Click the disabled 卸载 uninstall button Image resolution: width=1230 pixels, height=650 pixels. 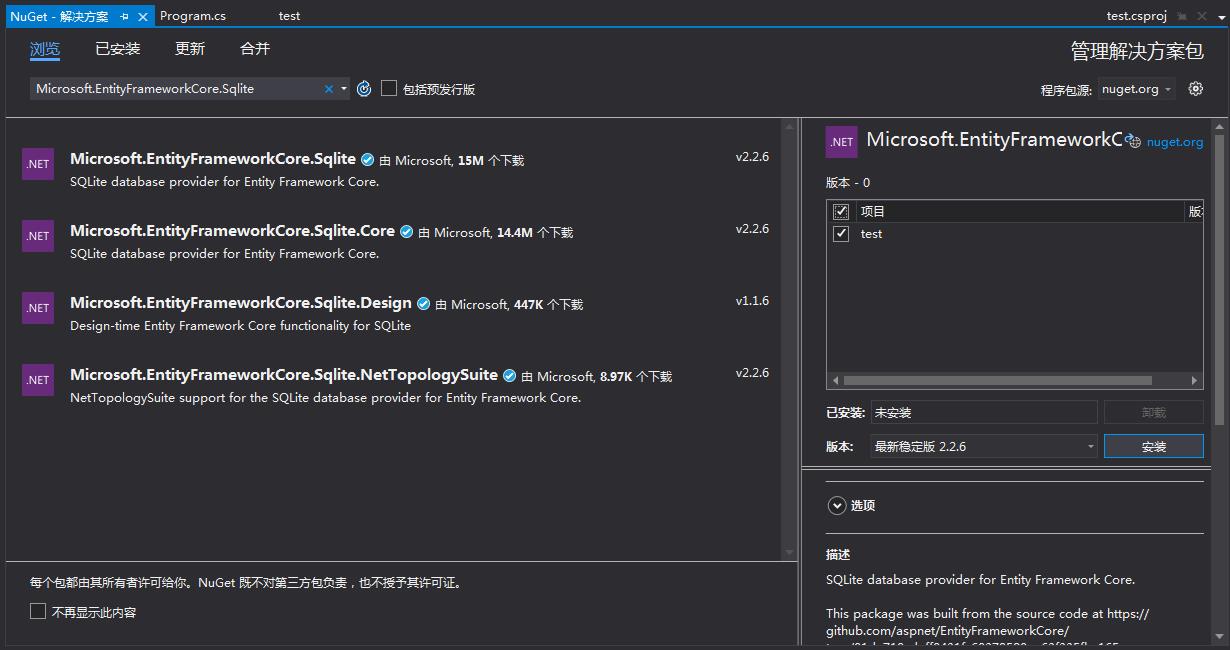coord(1154,412)
